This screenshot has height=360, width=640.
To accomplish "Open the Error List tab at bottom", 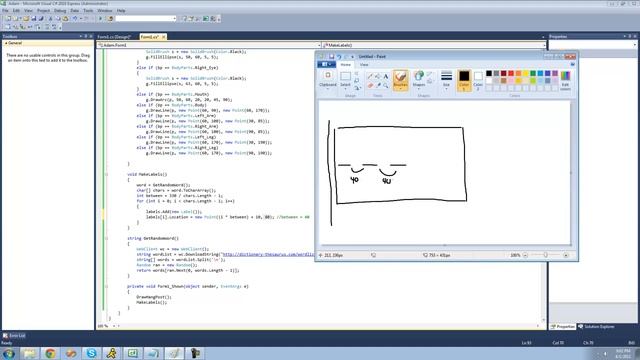I will (14, 336).
